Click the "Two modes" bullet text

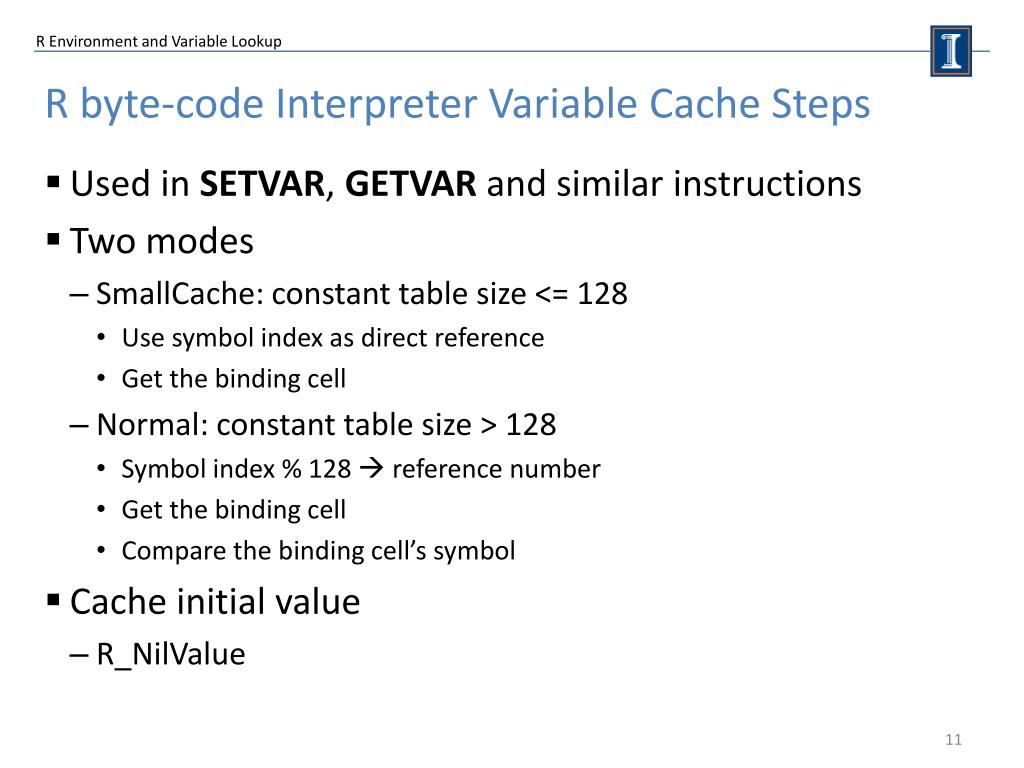pos(162,241)
